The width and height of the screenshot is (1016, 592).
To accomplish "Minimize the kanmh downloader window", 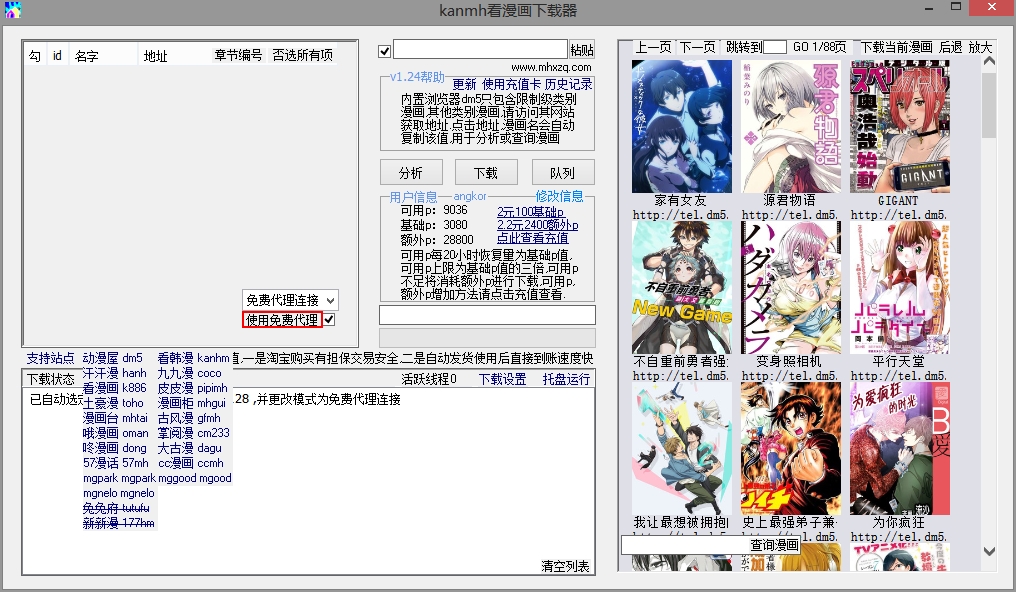I will tap(929, 8).
